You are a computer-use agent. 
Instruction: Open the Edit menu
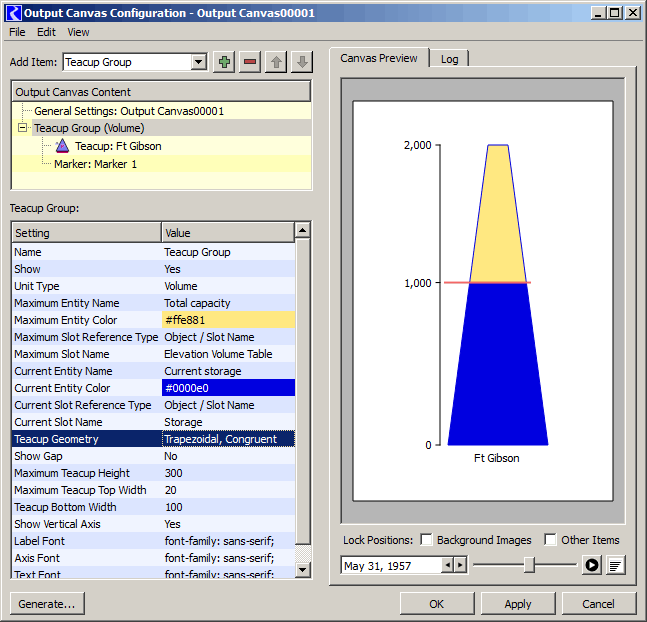(46, 32)
